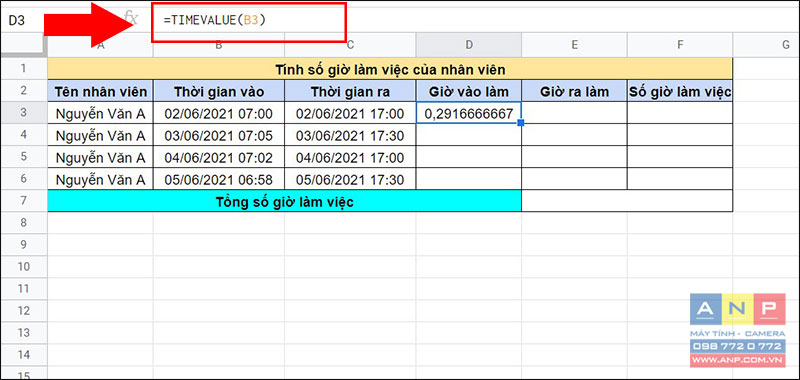Select row 7 header
Viewport: 800px width, 380px height.
(x=24, y=201)
